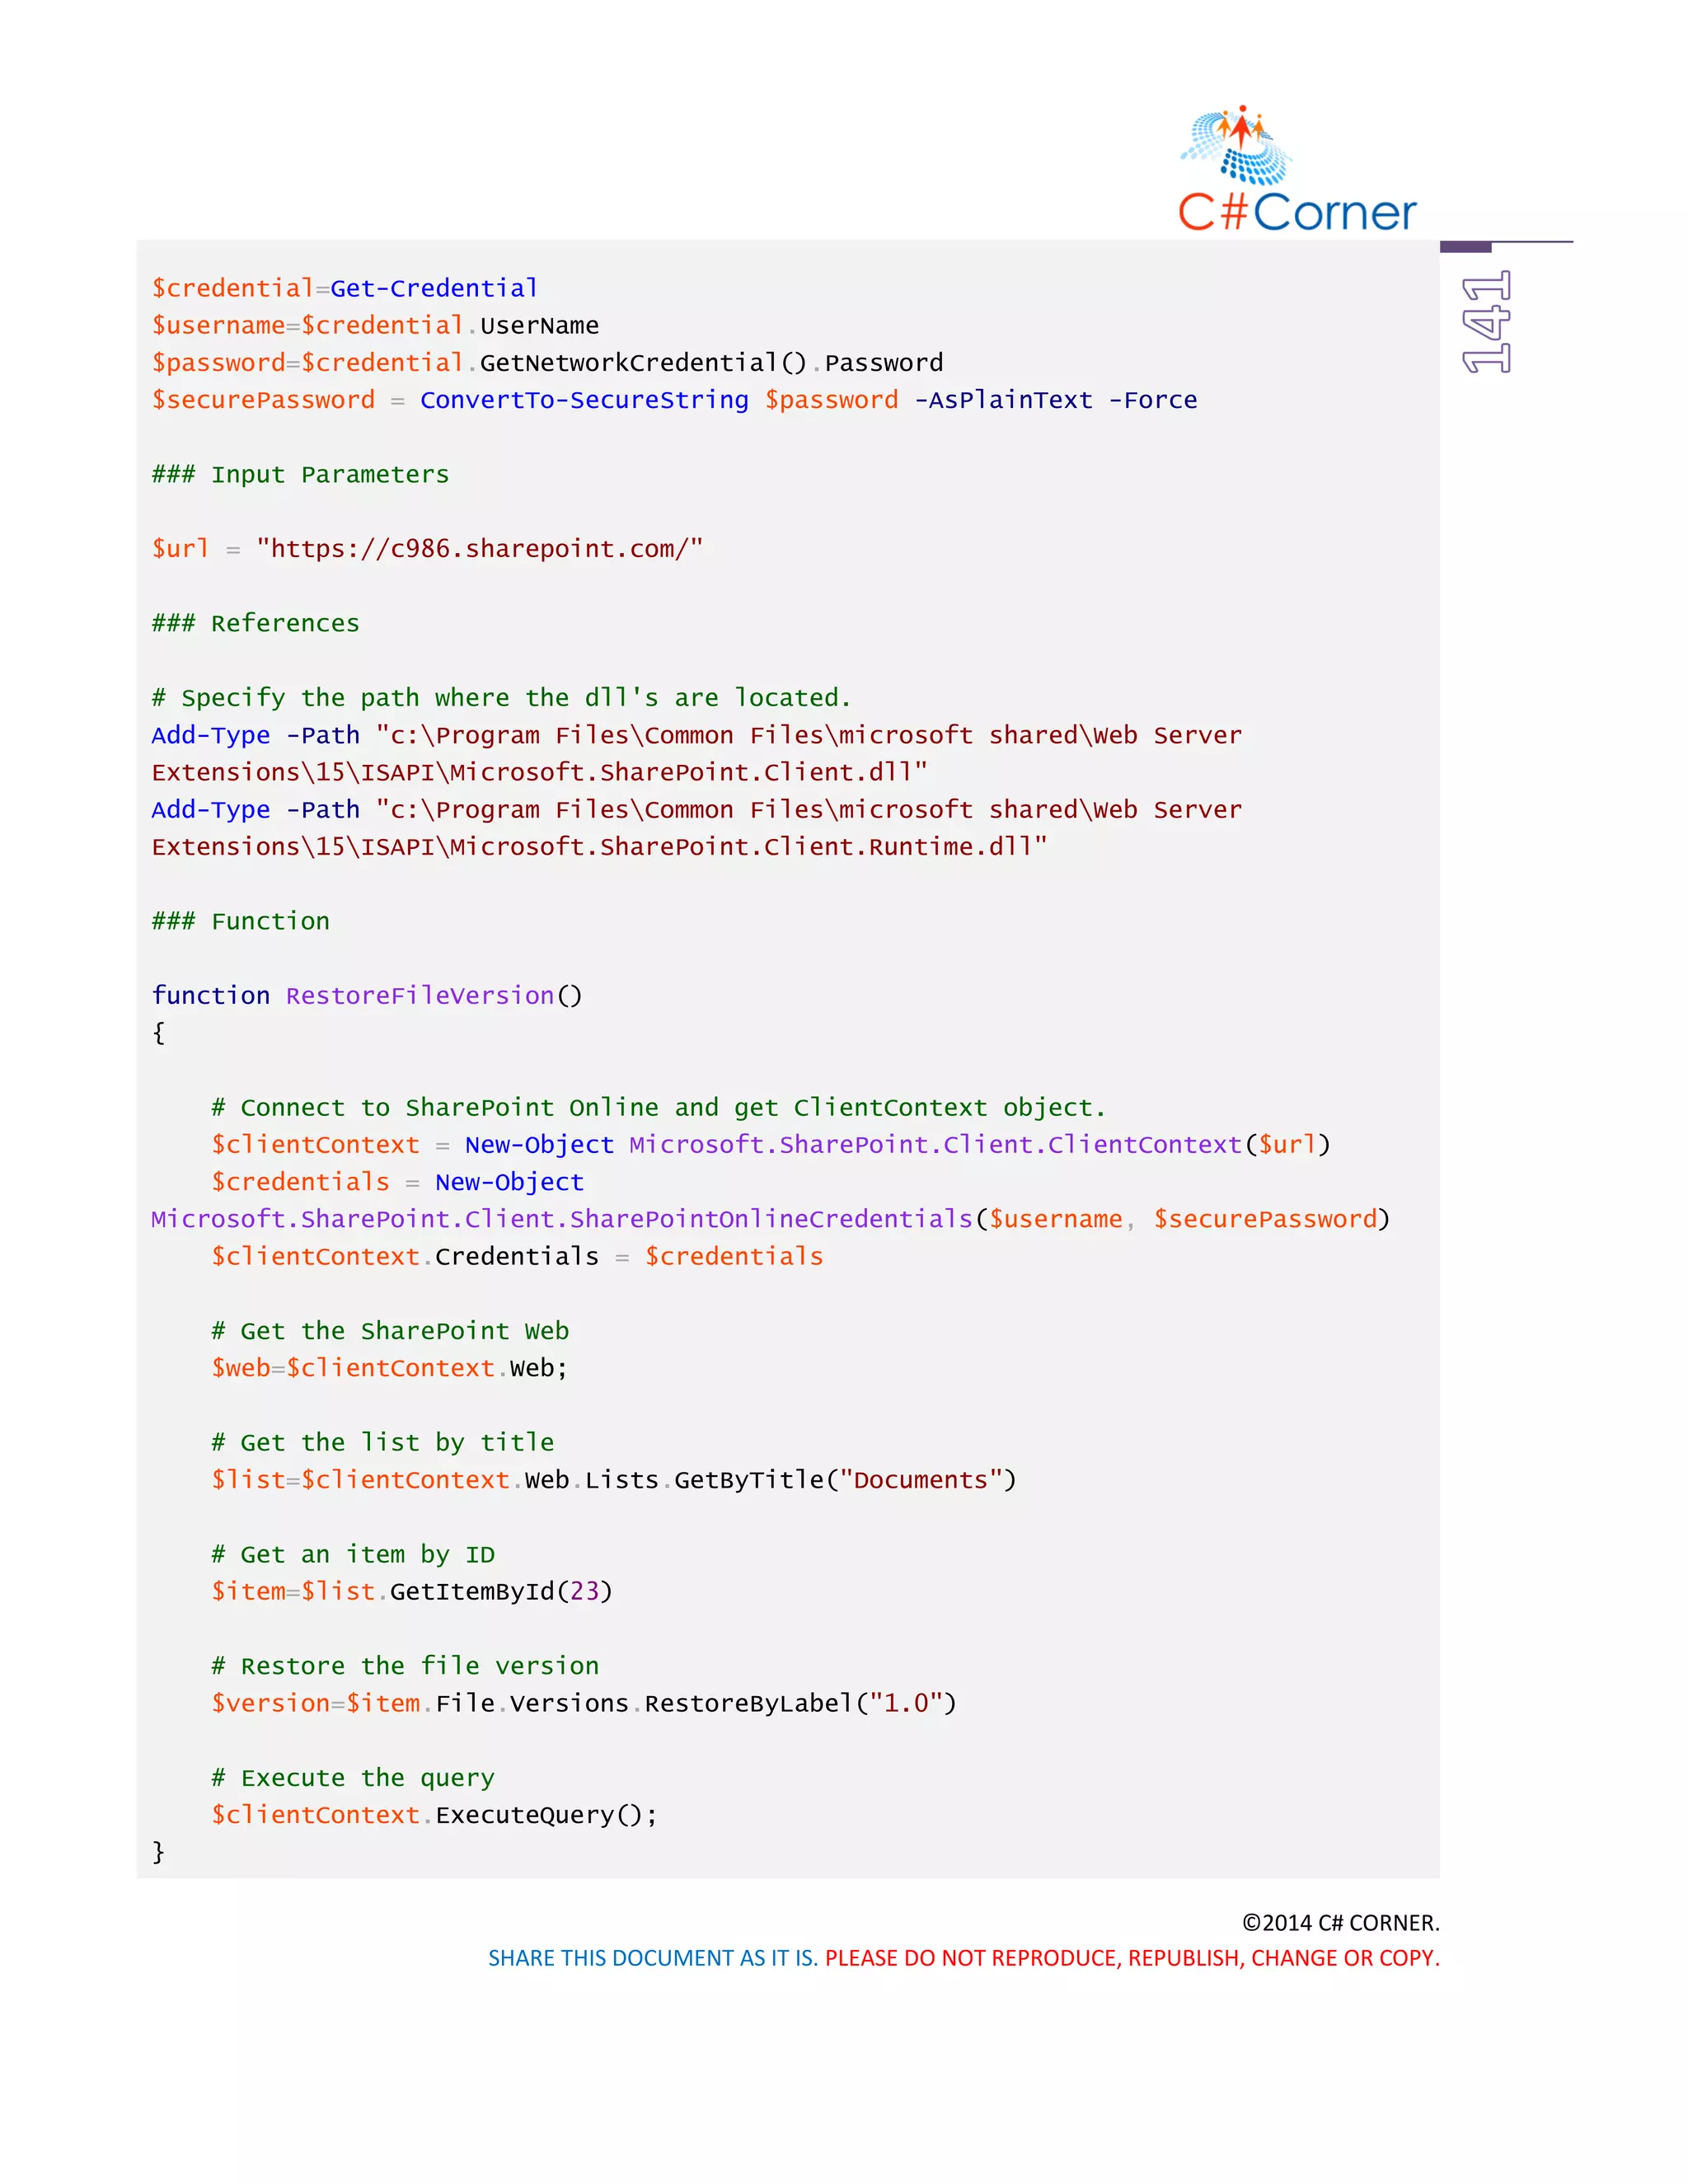Click the Microsoft.SharePoint.Client.dll path line
The image size is (1688, 2184).
tap(539, 773)
